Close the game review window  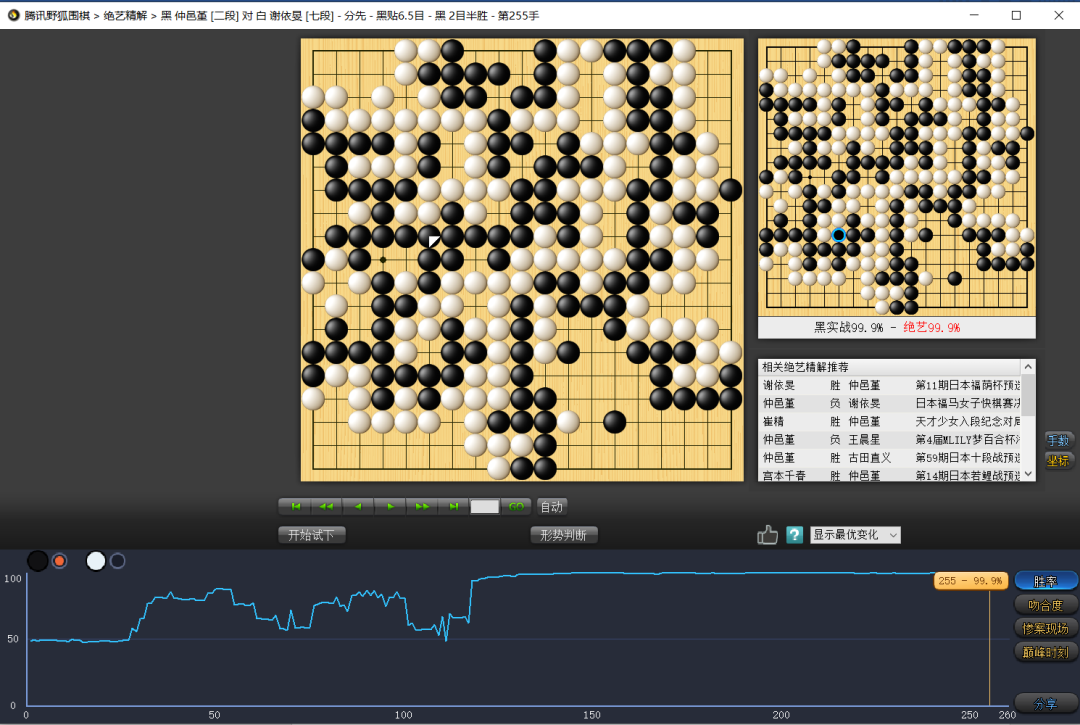(1059, 15)
